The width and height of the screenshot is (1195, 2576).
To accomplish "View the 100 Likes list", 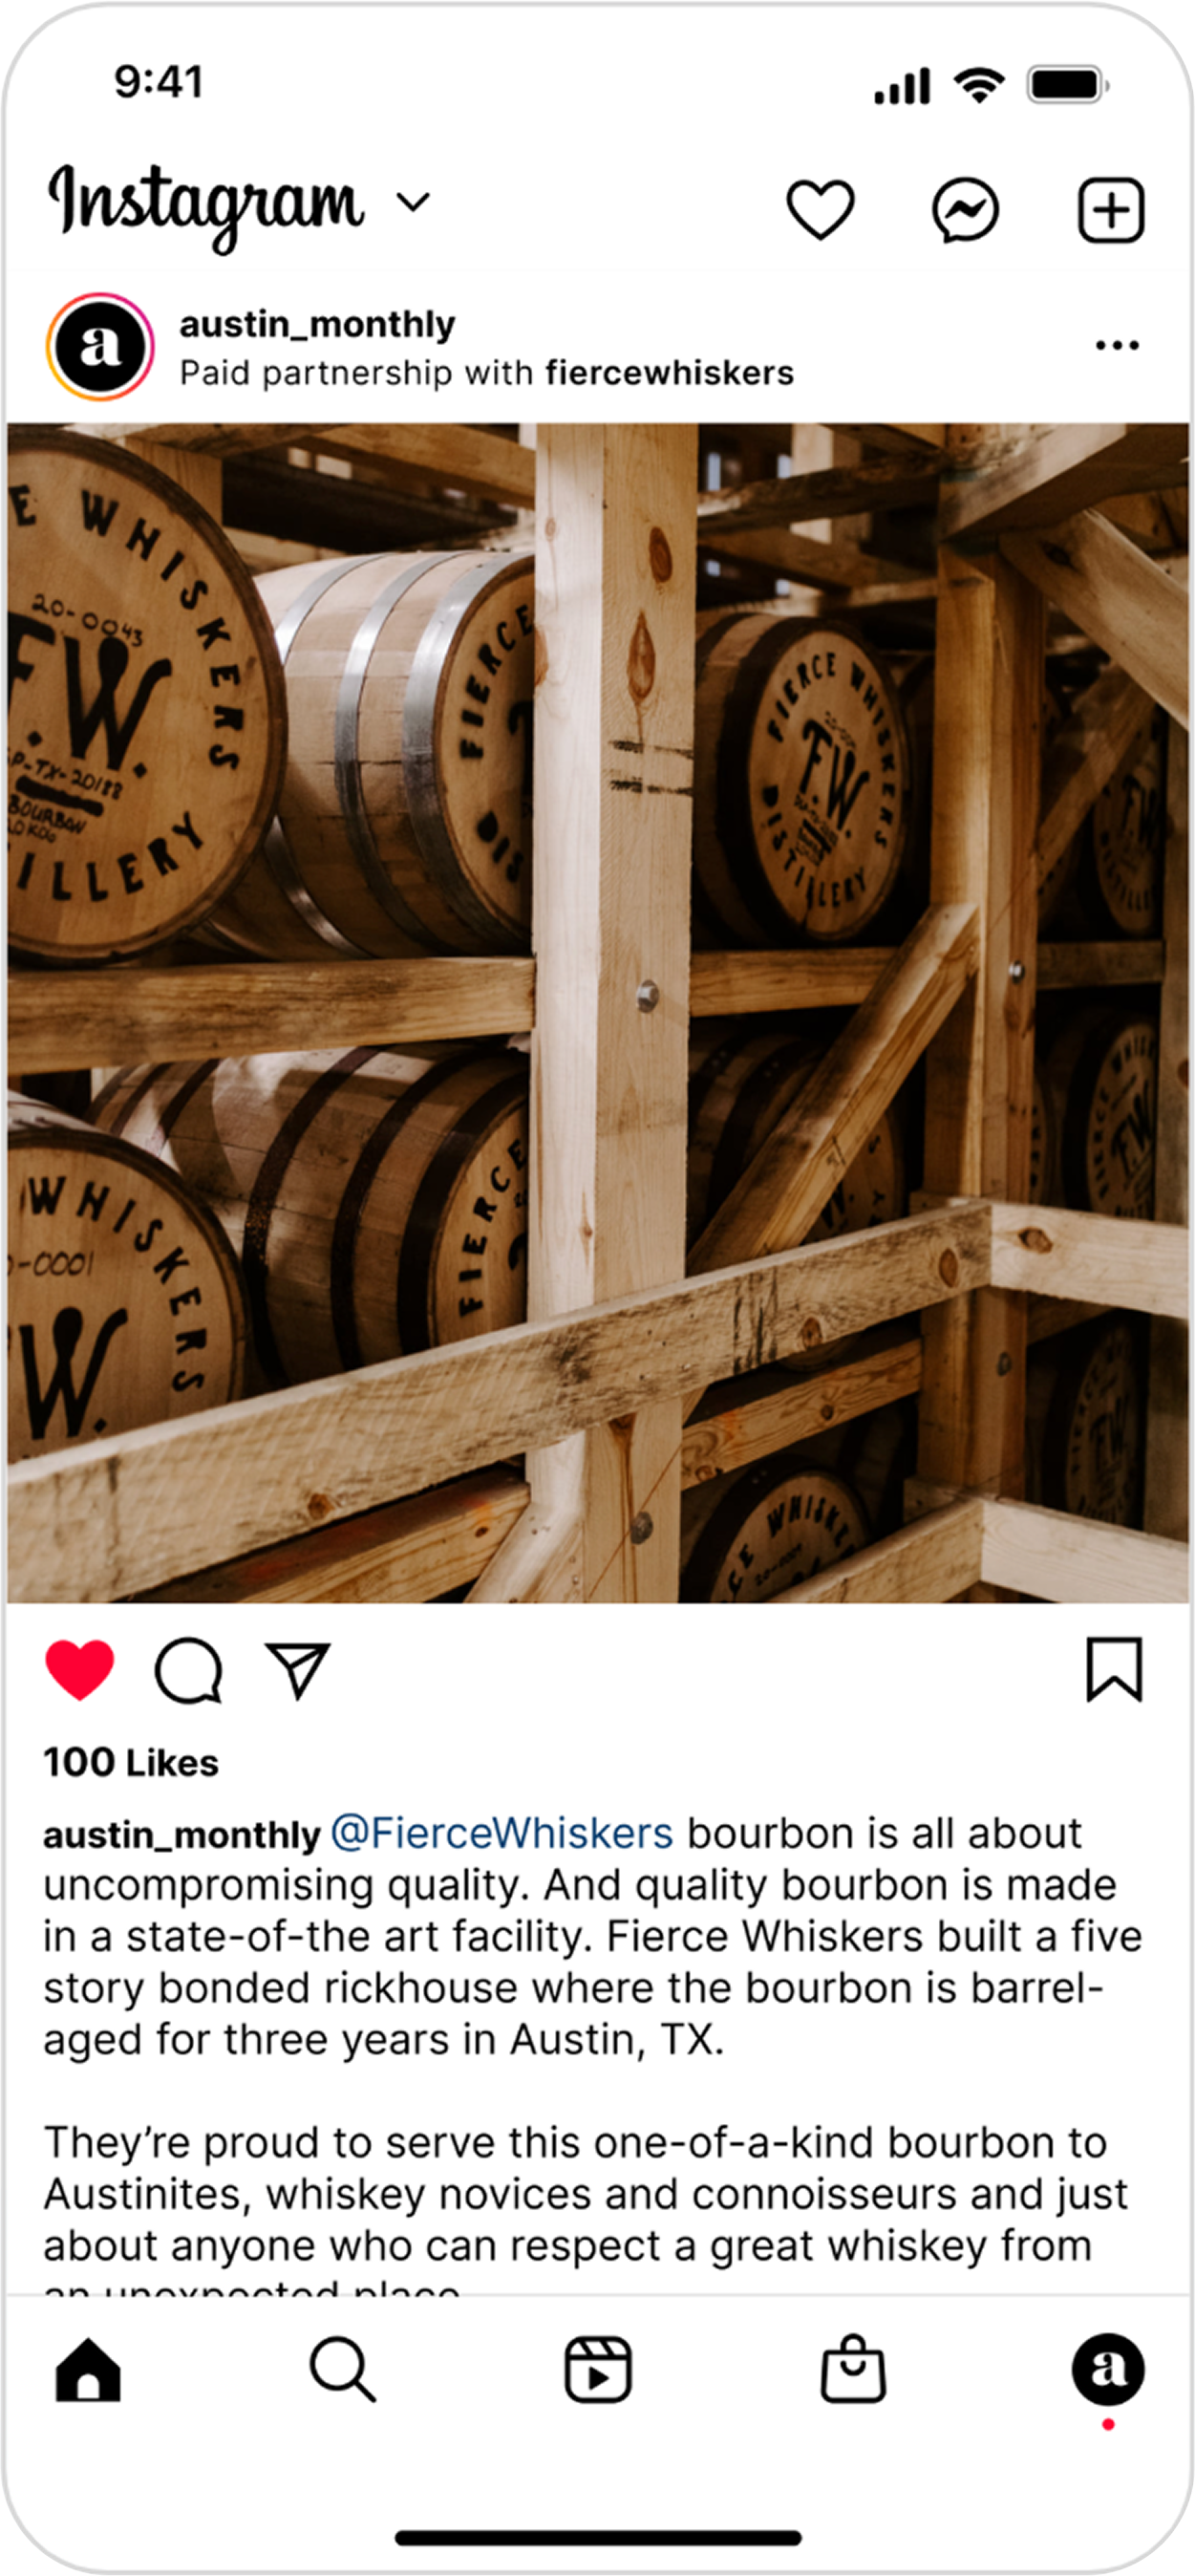I will pyautogui.click(x=131, y=1762).
